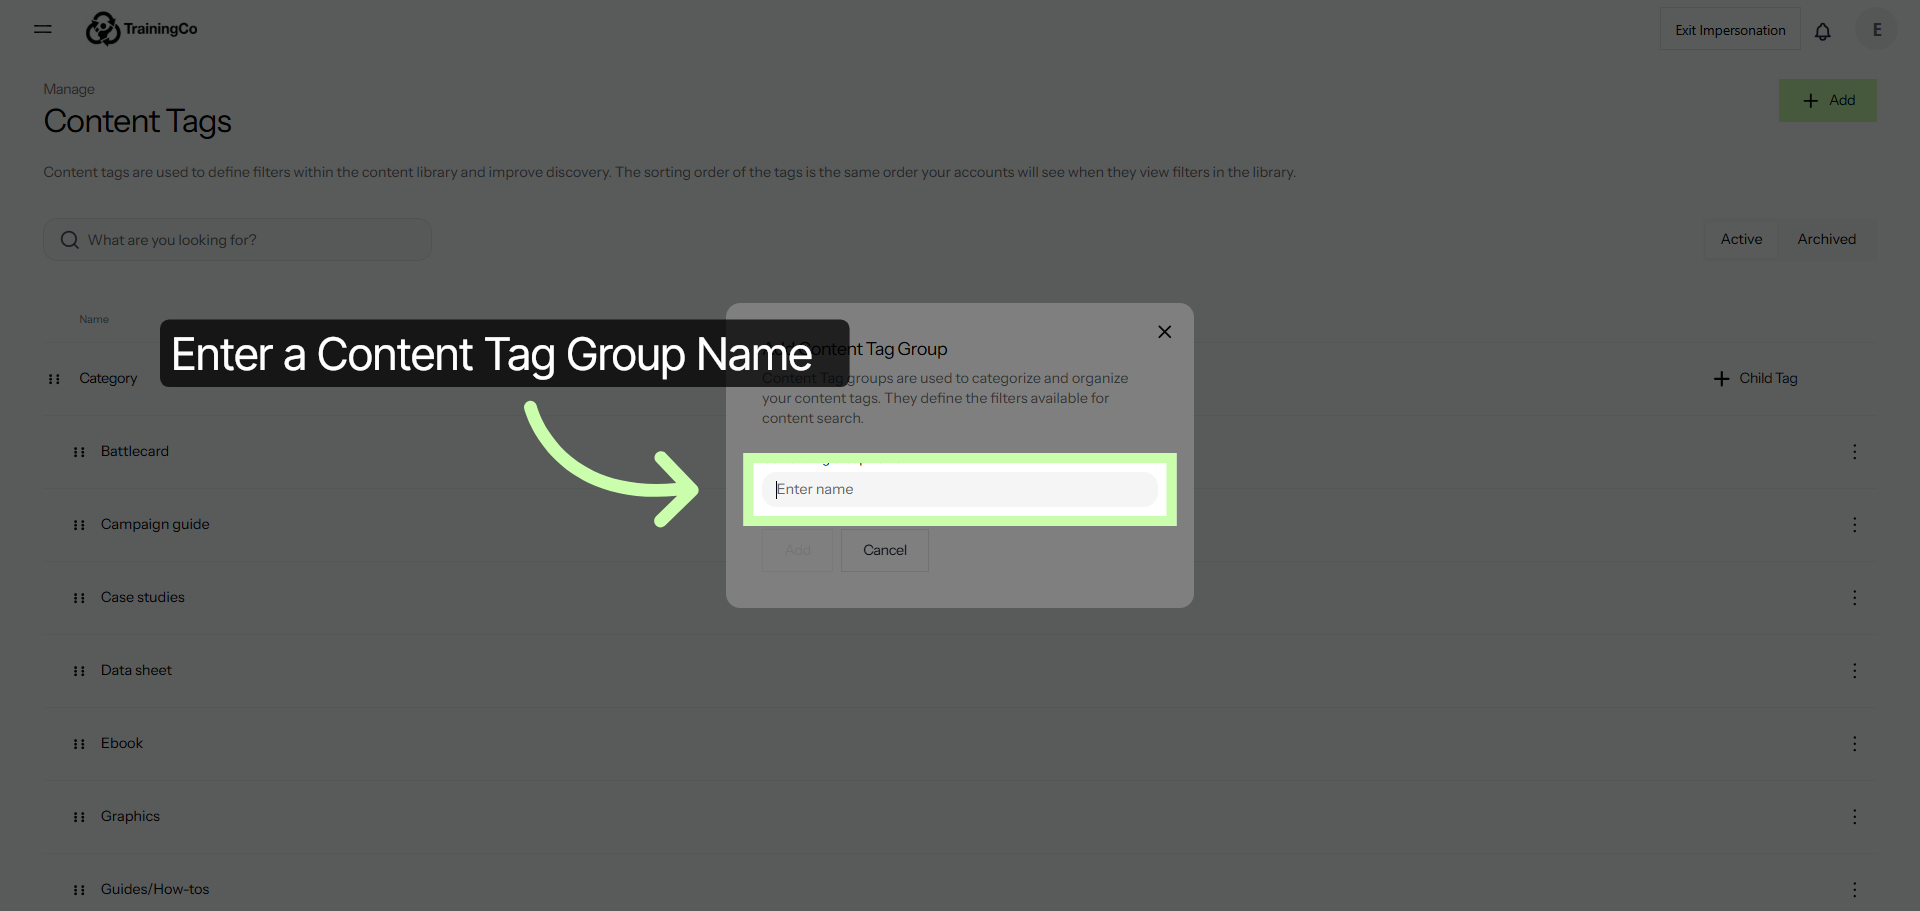The width and height of the screenshot is (1920, 911).
Task: Focus the 'What are you looking for?' search field
Action: 237,240
